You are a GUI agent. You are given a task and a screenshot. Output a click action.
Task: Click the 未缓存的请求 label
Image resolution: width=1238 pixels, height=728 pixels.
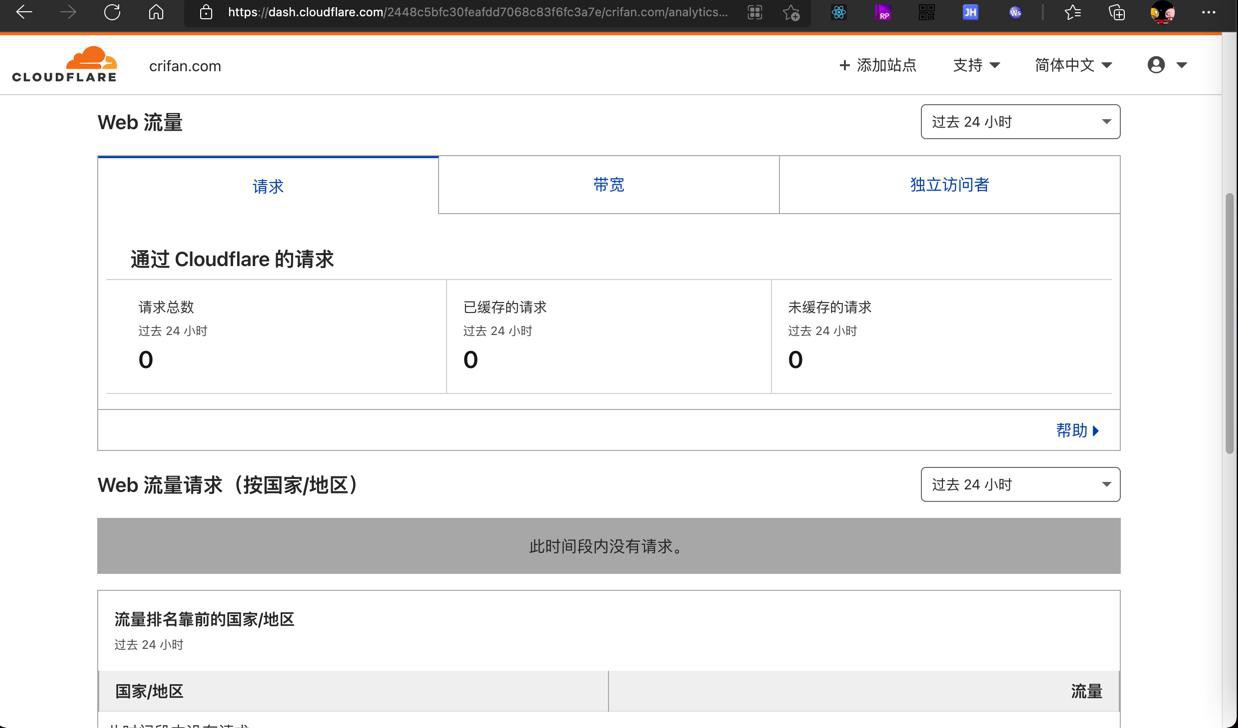click(830, 307)
